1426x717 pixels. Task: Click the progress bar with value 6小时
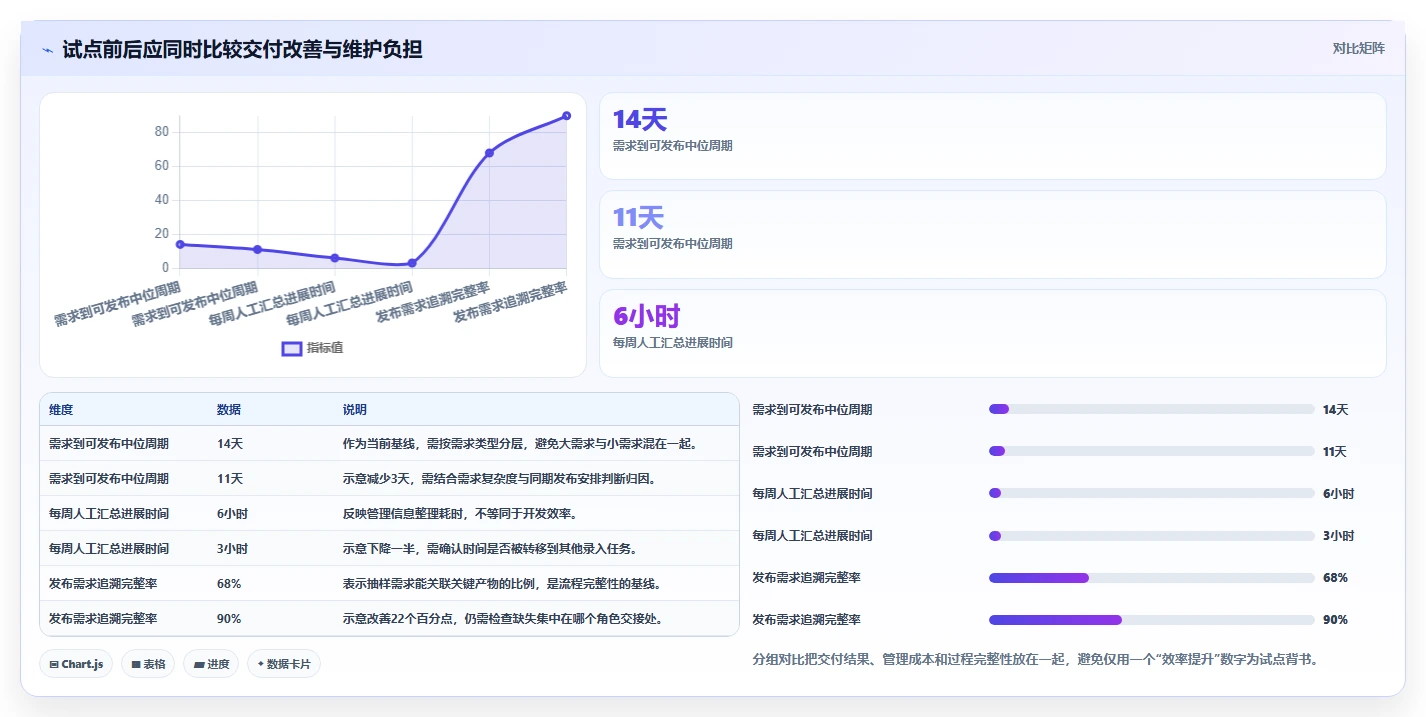coord(1151,493)
